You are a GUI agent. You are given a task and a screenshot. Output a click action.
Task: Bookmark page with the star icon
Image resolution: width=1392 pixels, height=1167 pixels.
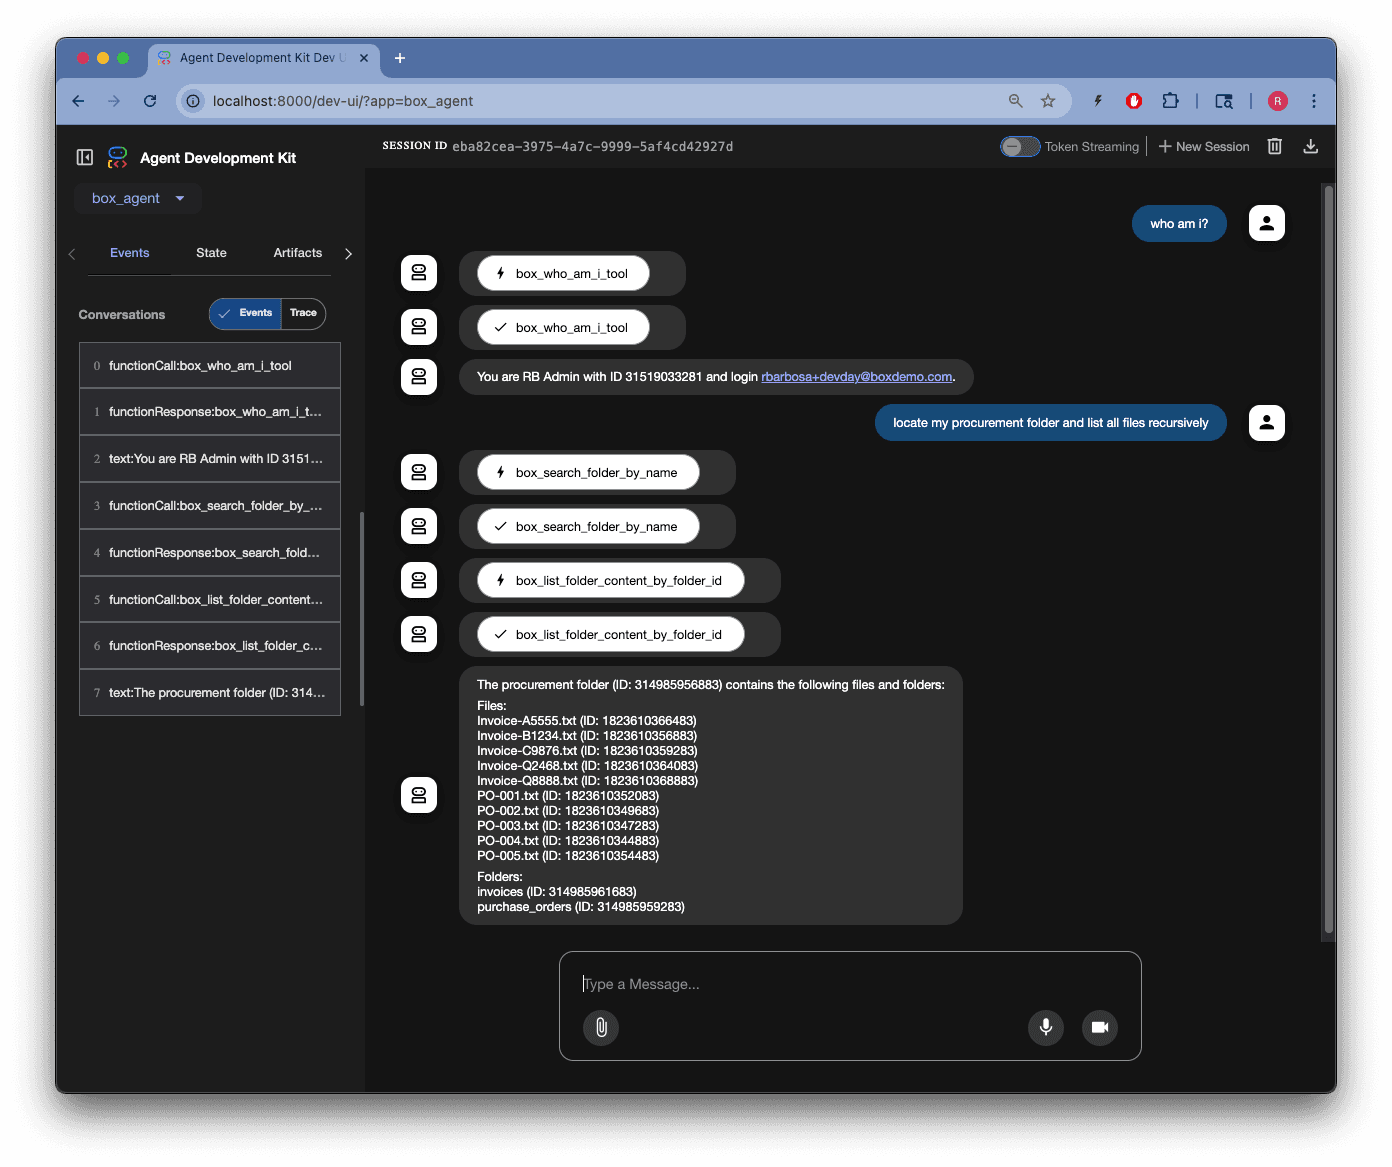1047,101
